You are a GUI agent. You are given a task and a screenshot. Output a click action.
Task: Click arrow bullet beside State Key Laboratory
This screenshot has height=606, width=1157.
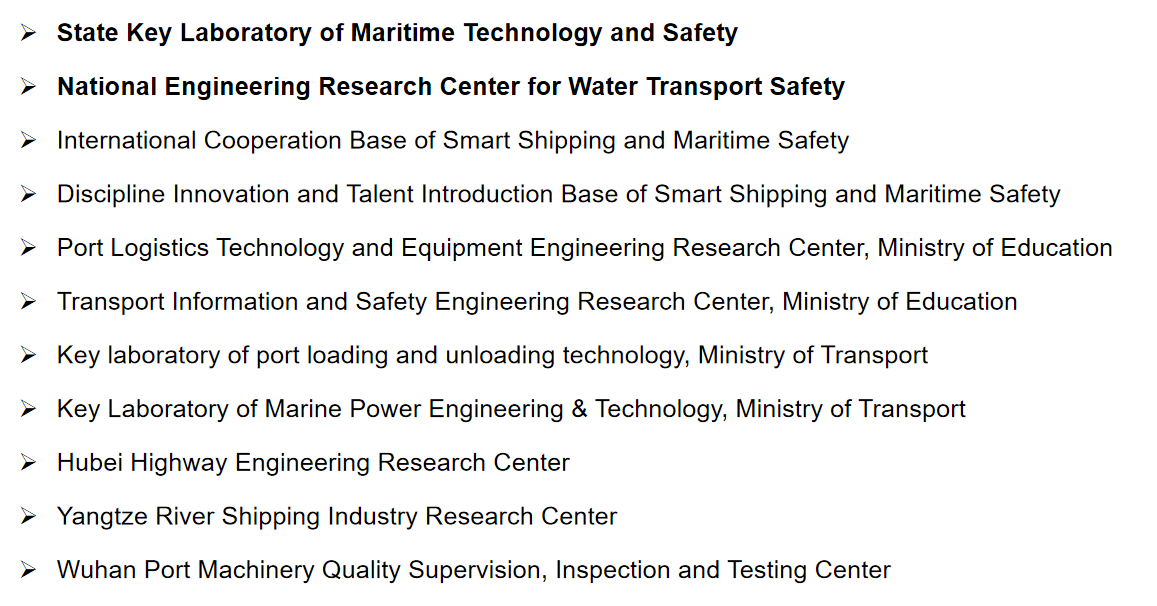tap(28, 33)
